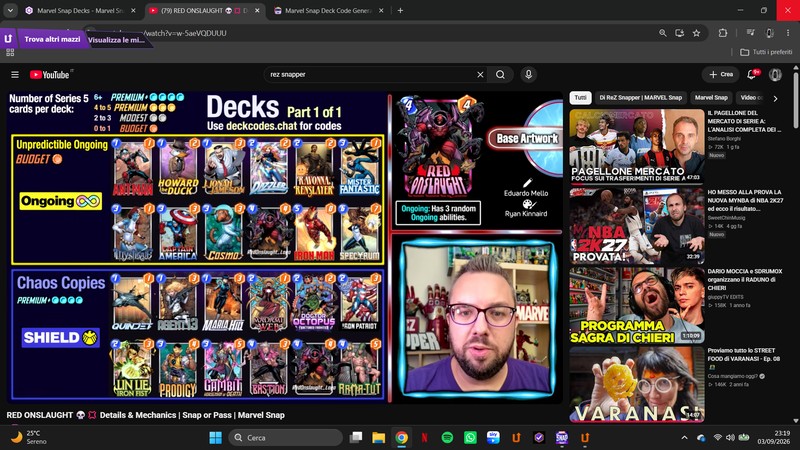Open a new browser tab

401,10
